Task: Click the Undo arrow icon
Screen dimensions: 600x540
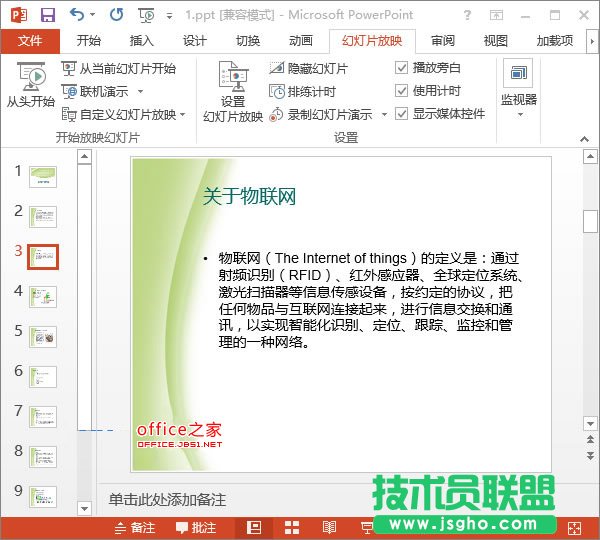Action: click(x=77, y=15)
